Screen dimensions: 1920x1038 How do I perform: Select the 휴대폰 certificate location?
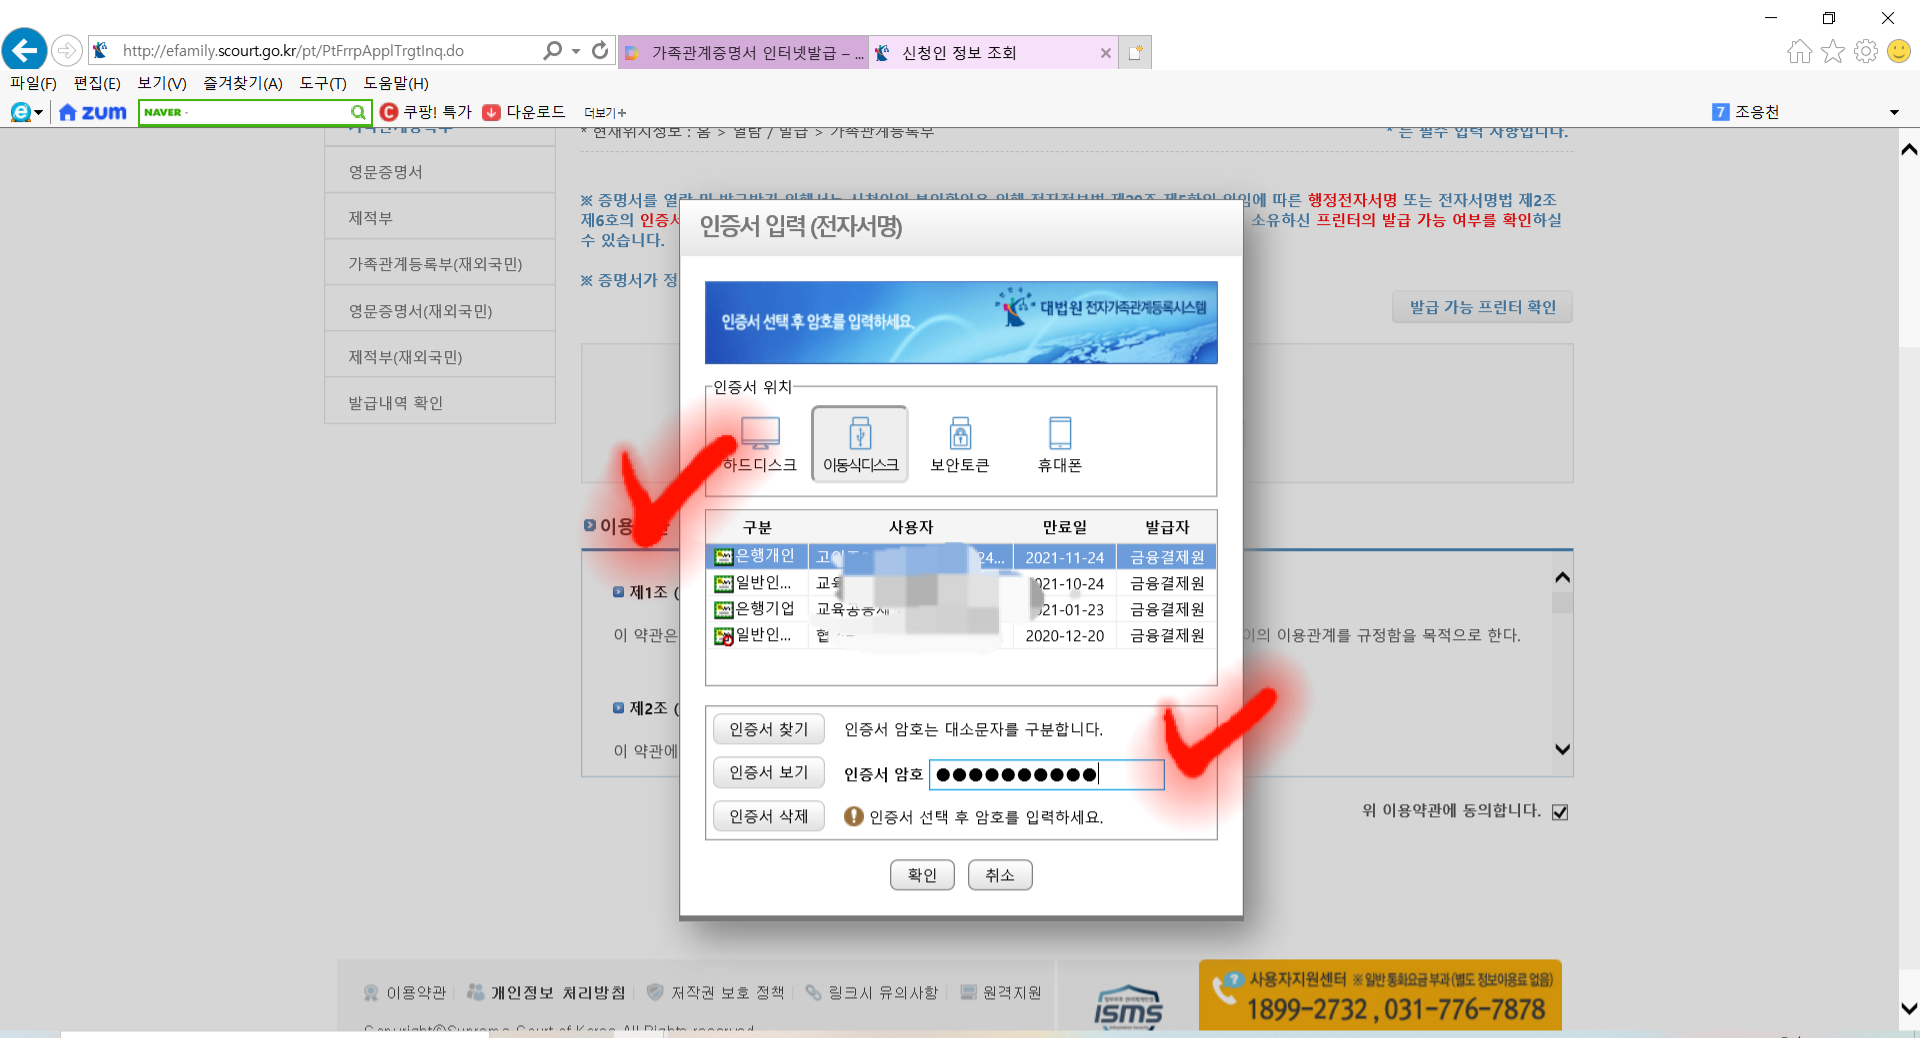[x=1060, y=444]
